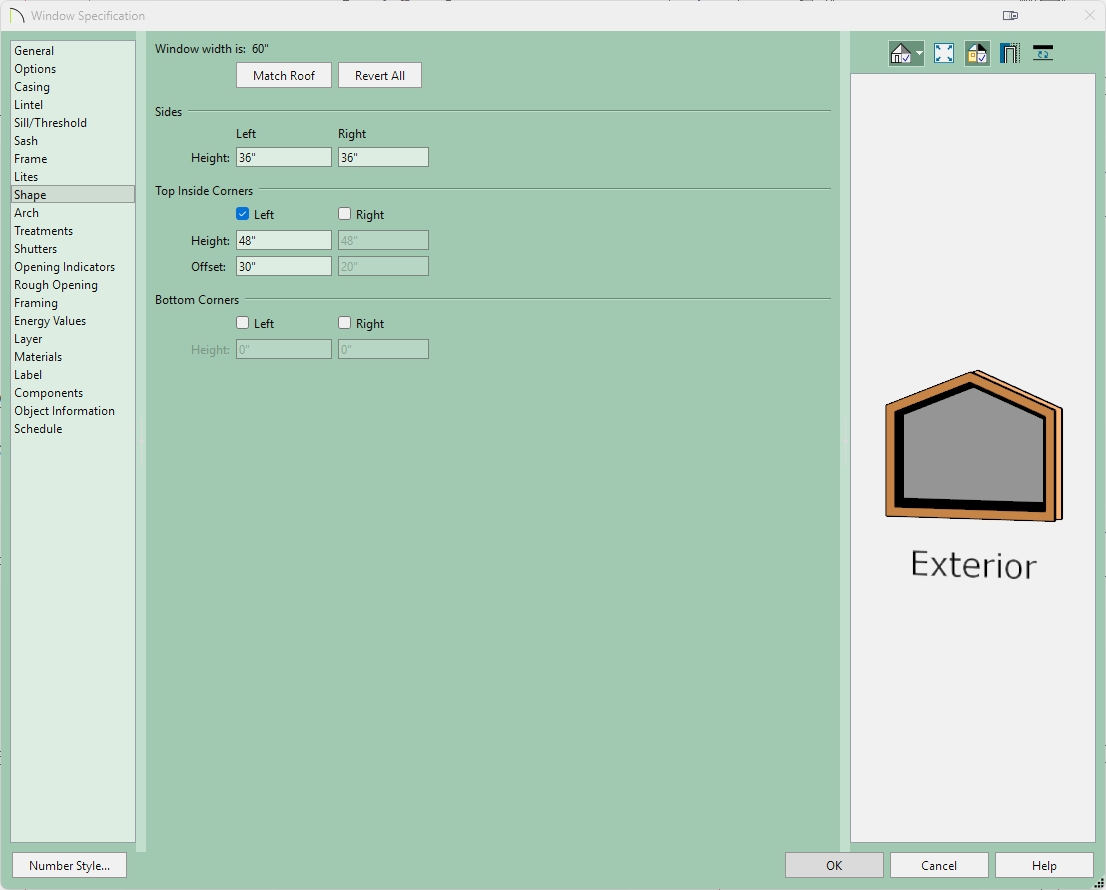Select Energy Values in the side list
Viewport: 1106px width, 890px height.
[50, 321]
